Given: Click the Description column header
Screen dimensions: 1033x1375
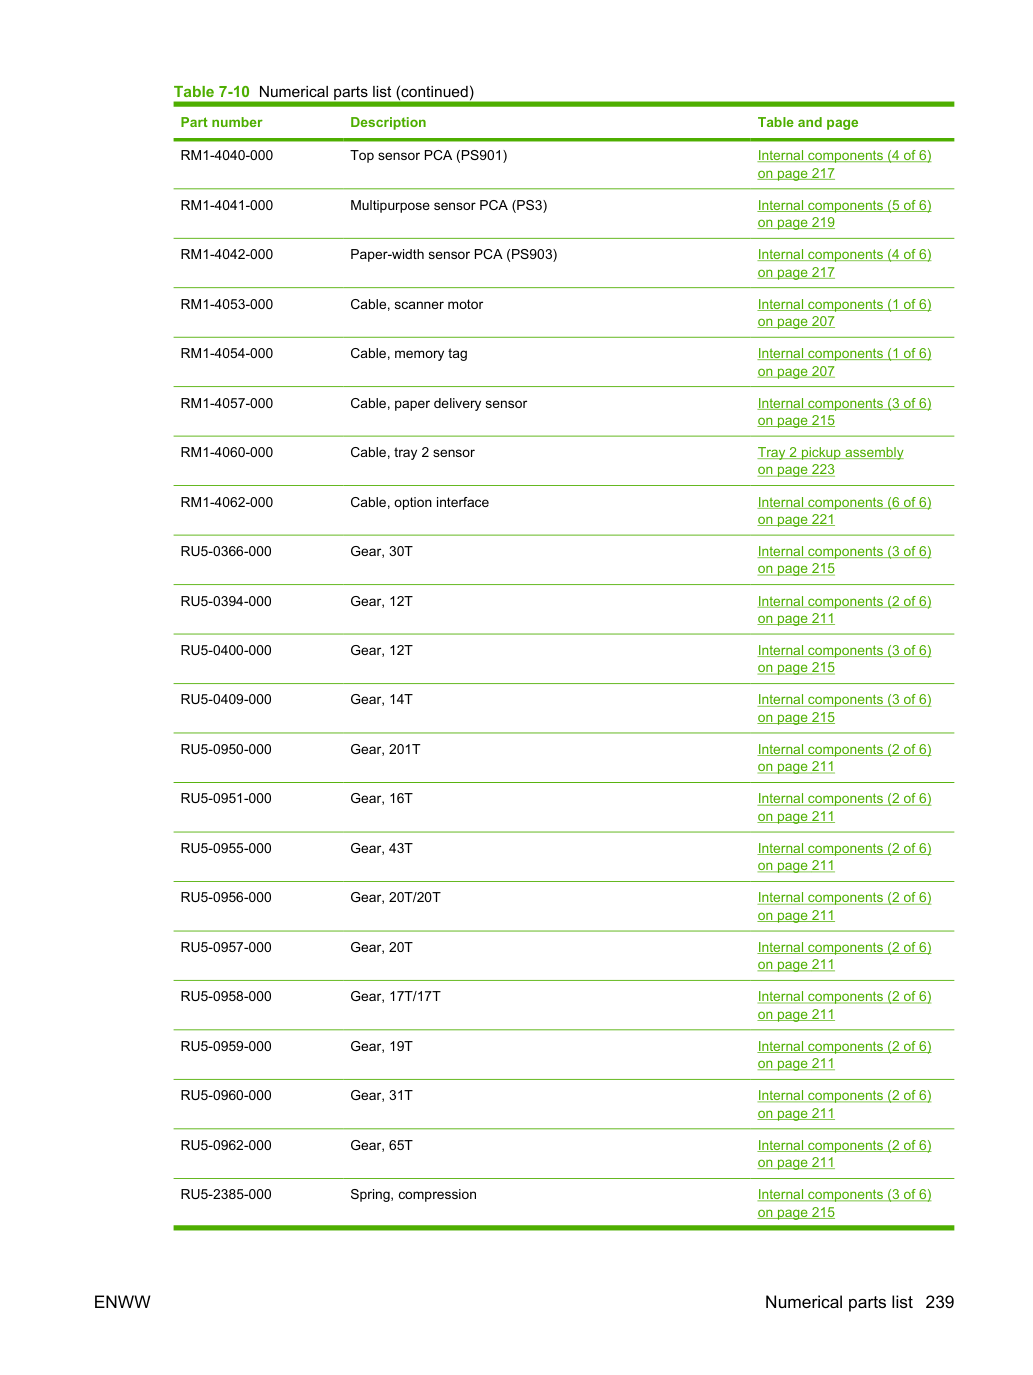Looking at the screenshot, I should [x=388, y=122].
